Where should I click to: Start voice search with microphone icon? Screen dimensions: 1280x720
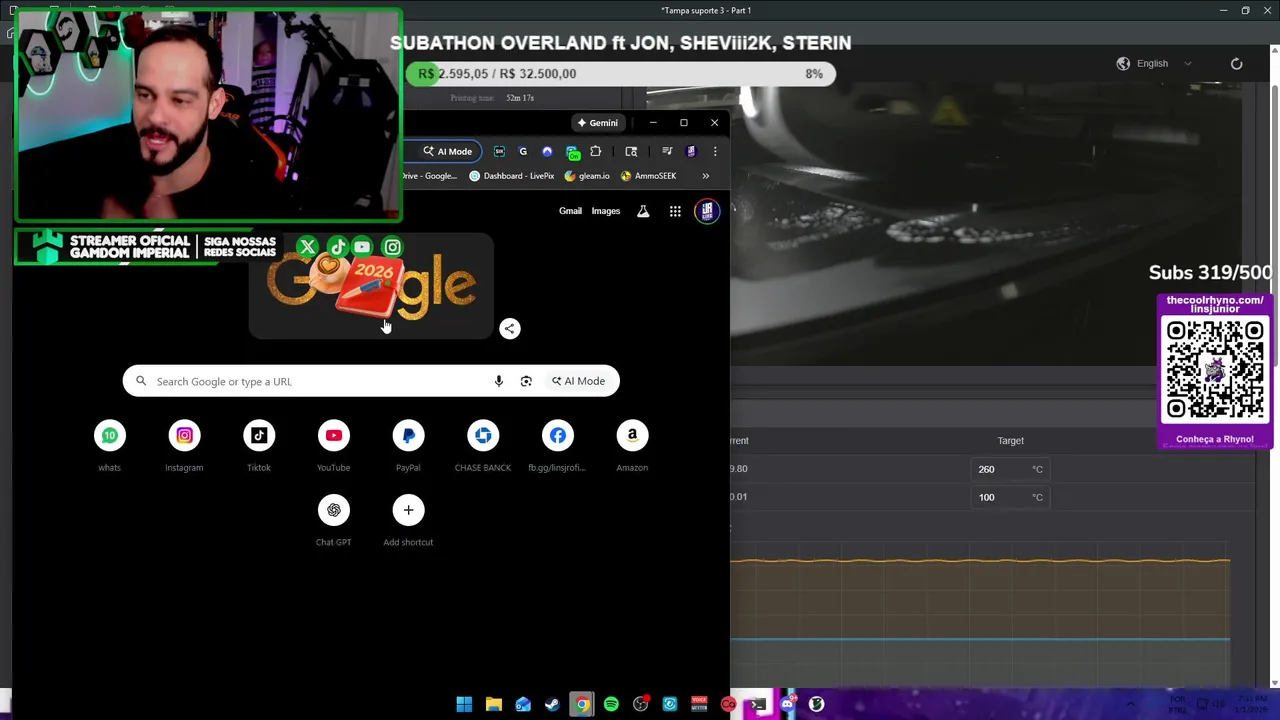499,381
